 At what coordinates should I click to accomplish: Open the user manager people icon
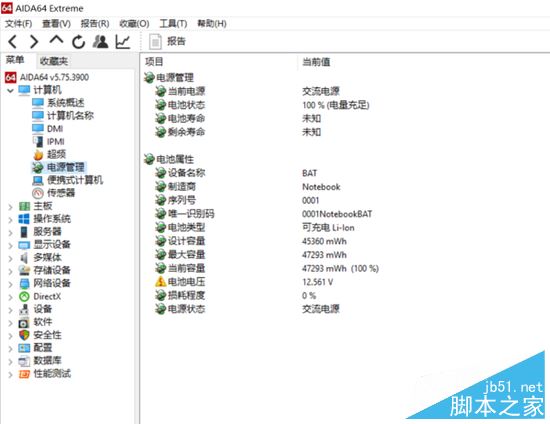[101, 42]
